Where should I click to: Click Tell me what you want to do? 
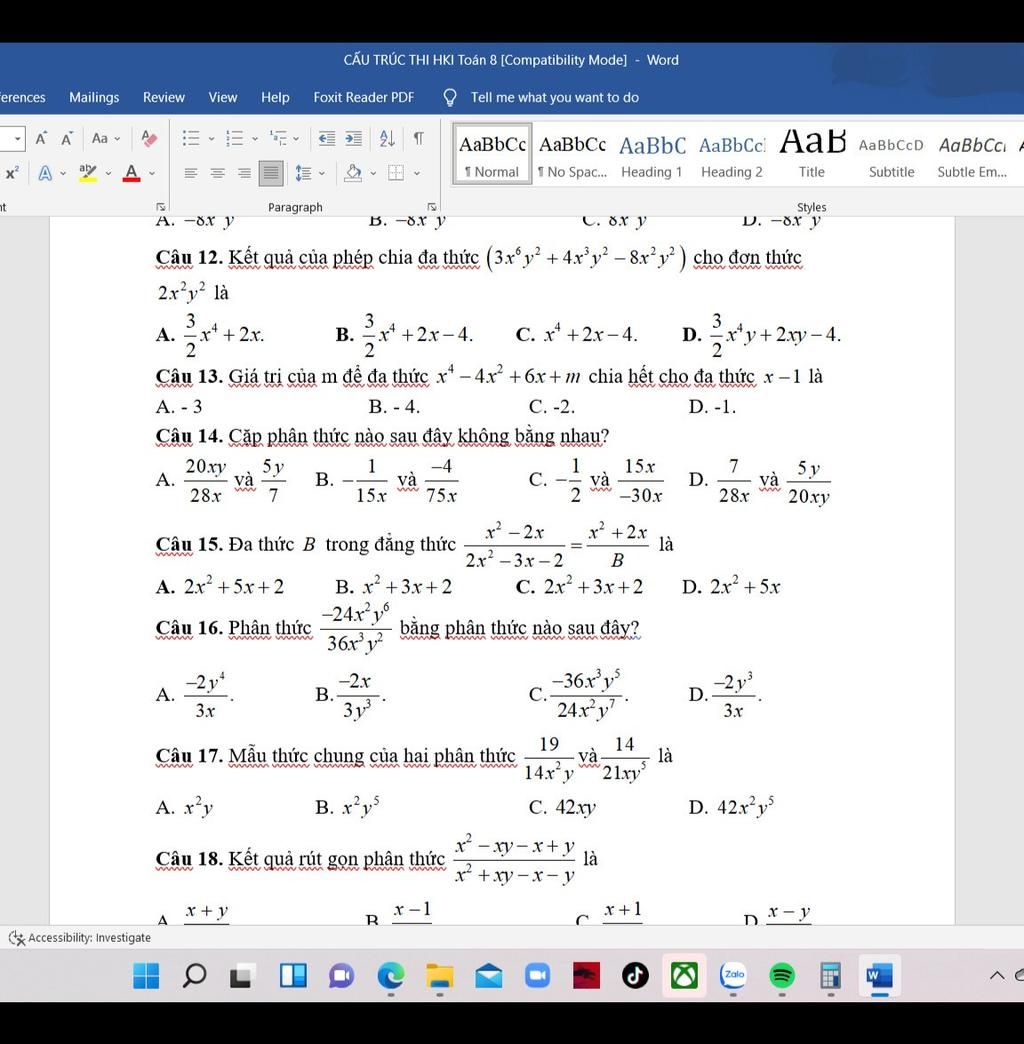tap(554, 97)
